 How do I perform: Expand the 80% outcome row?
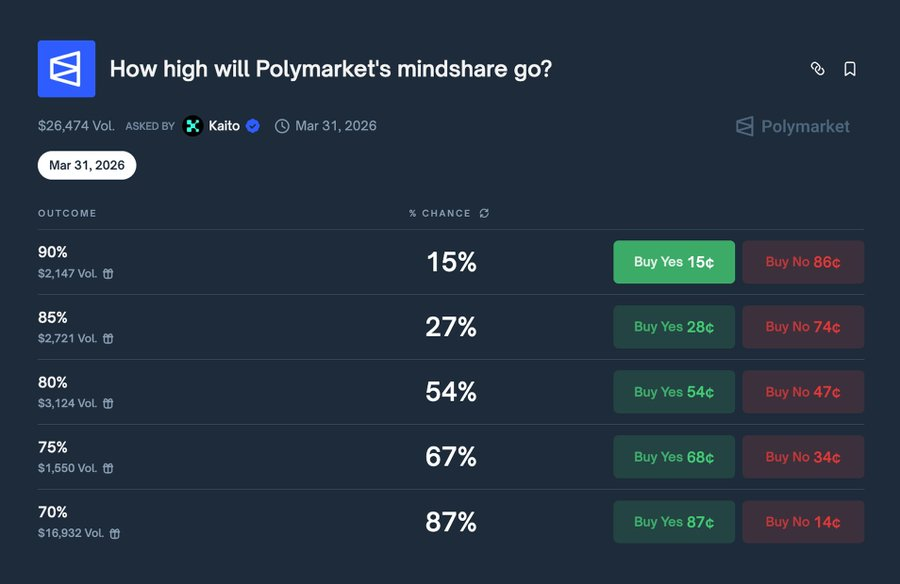click(x=300, y=392)
